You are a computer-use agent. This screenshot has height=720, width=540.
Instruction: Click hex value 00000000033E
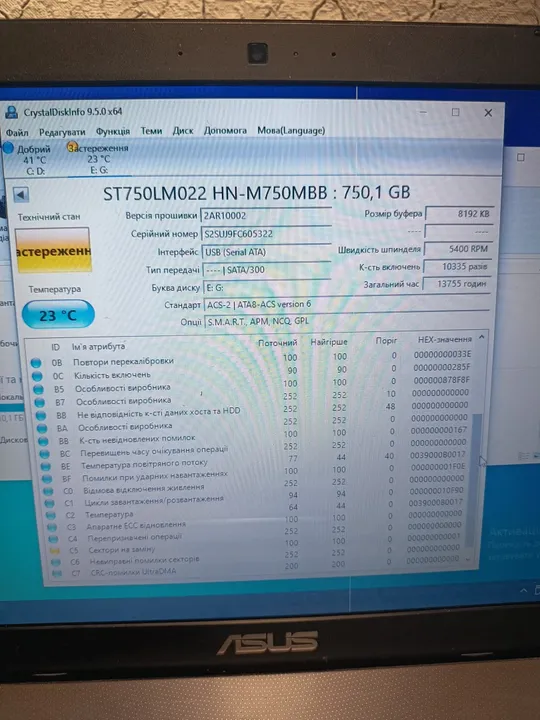click(x=442, y=354)
